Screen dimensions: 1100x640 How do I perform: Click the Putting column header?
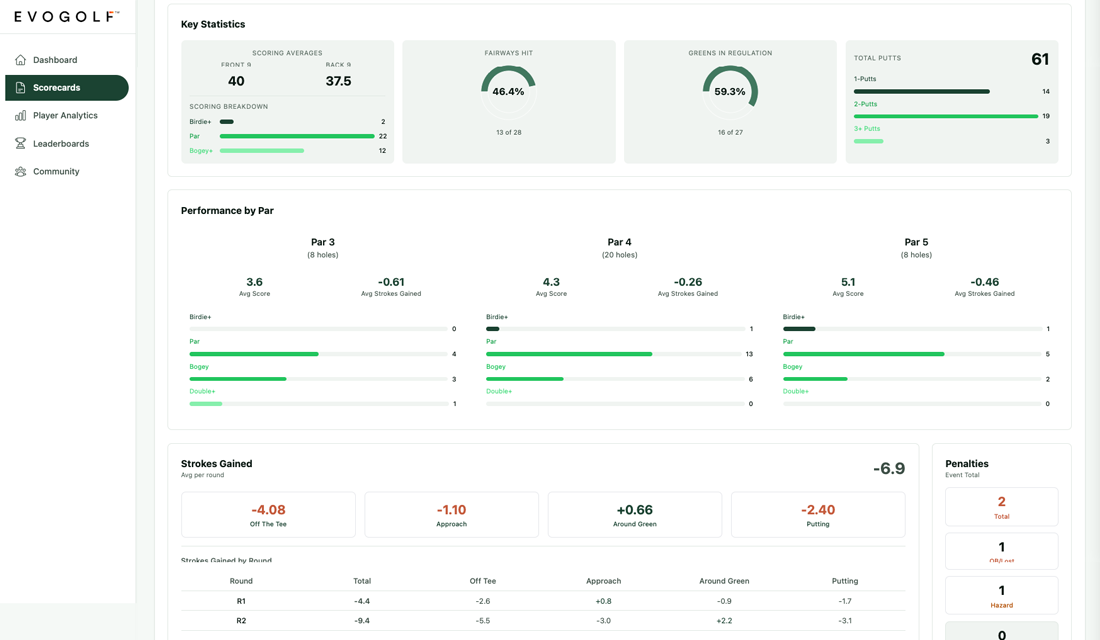845,581
